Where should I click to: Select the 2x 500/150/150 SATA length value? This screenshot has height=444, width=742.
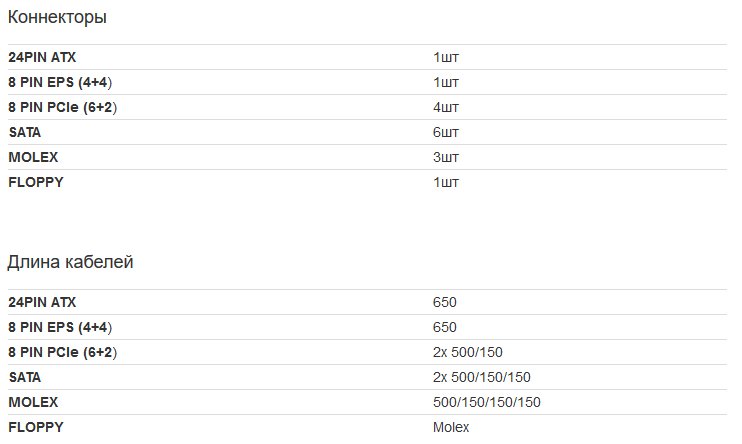(x=481, y=377)
